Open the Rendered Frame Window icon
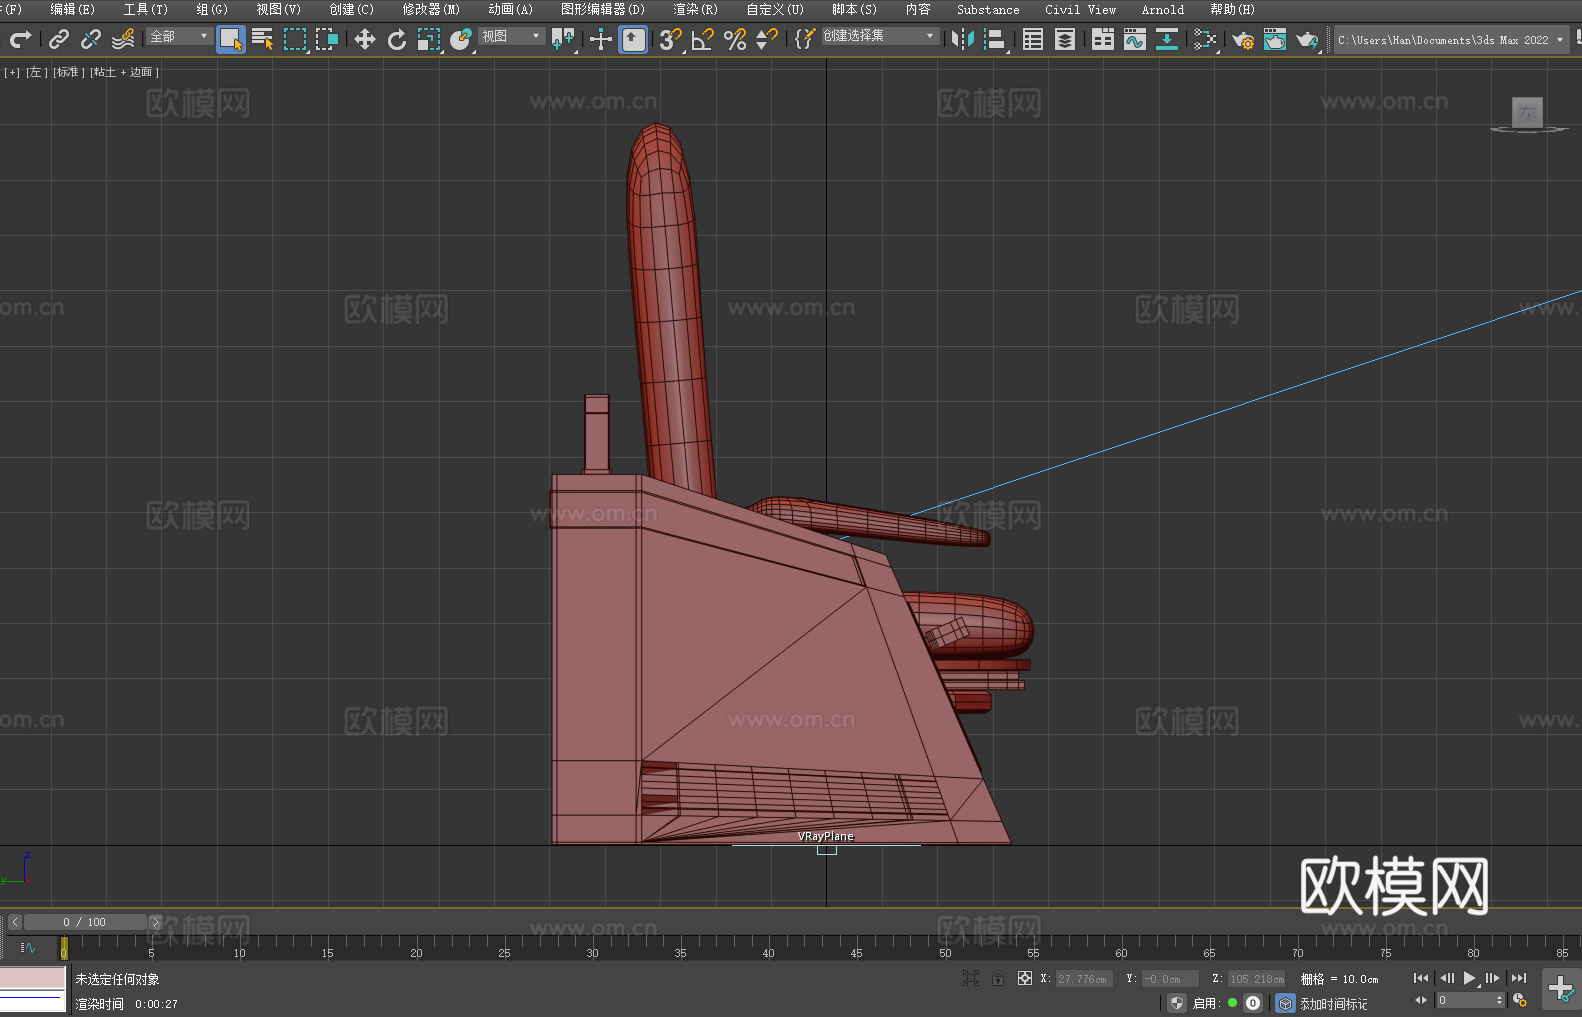Image resolution: width=1582 pixels, height=1017 pixels. click(1275, 39)
